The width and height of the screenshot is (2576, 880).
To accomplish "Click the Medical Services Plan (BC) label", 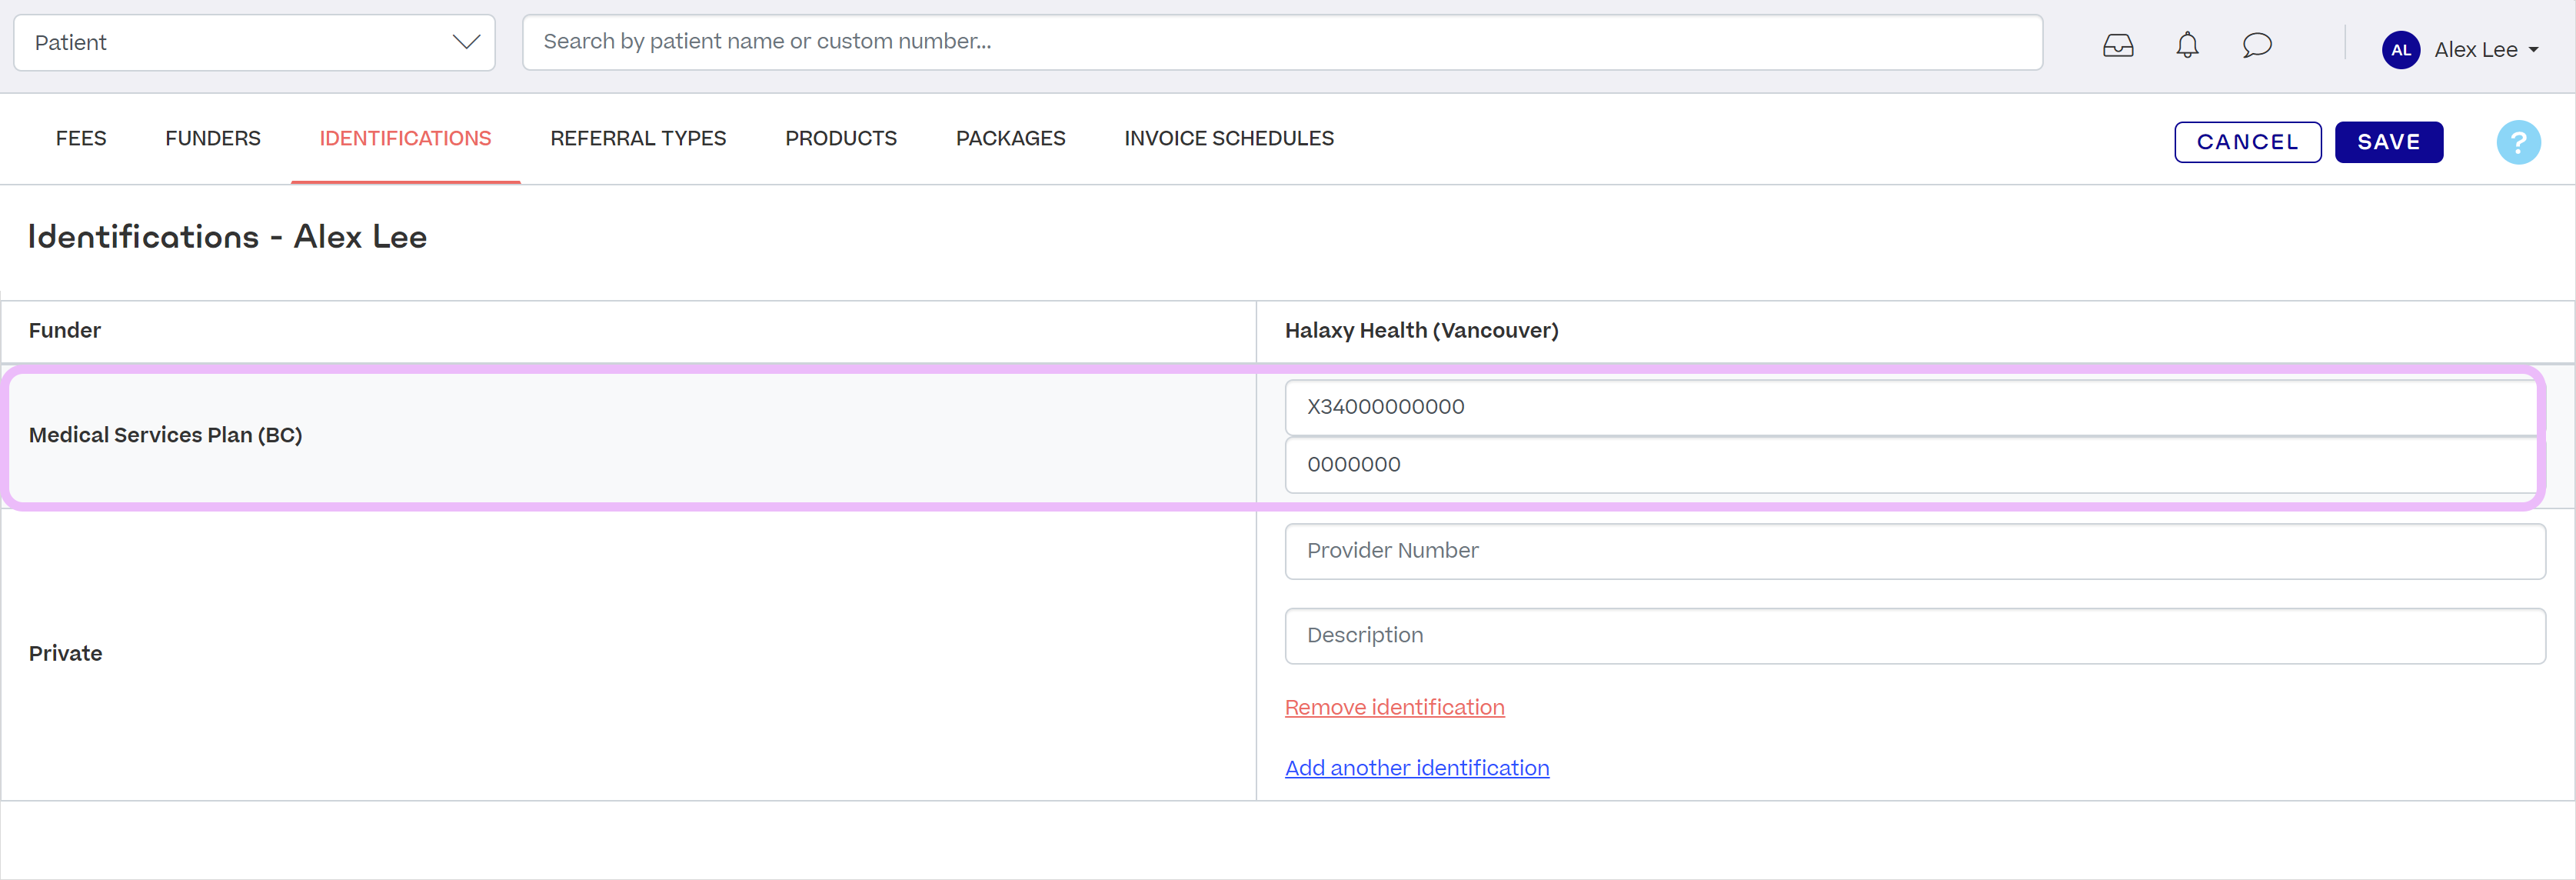I will pos(166,435).
